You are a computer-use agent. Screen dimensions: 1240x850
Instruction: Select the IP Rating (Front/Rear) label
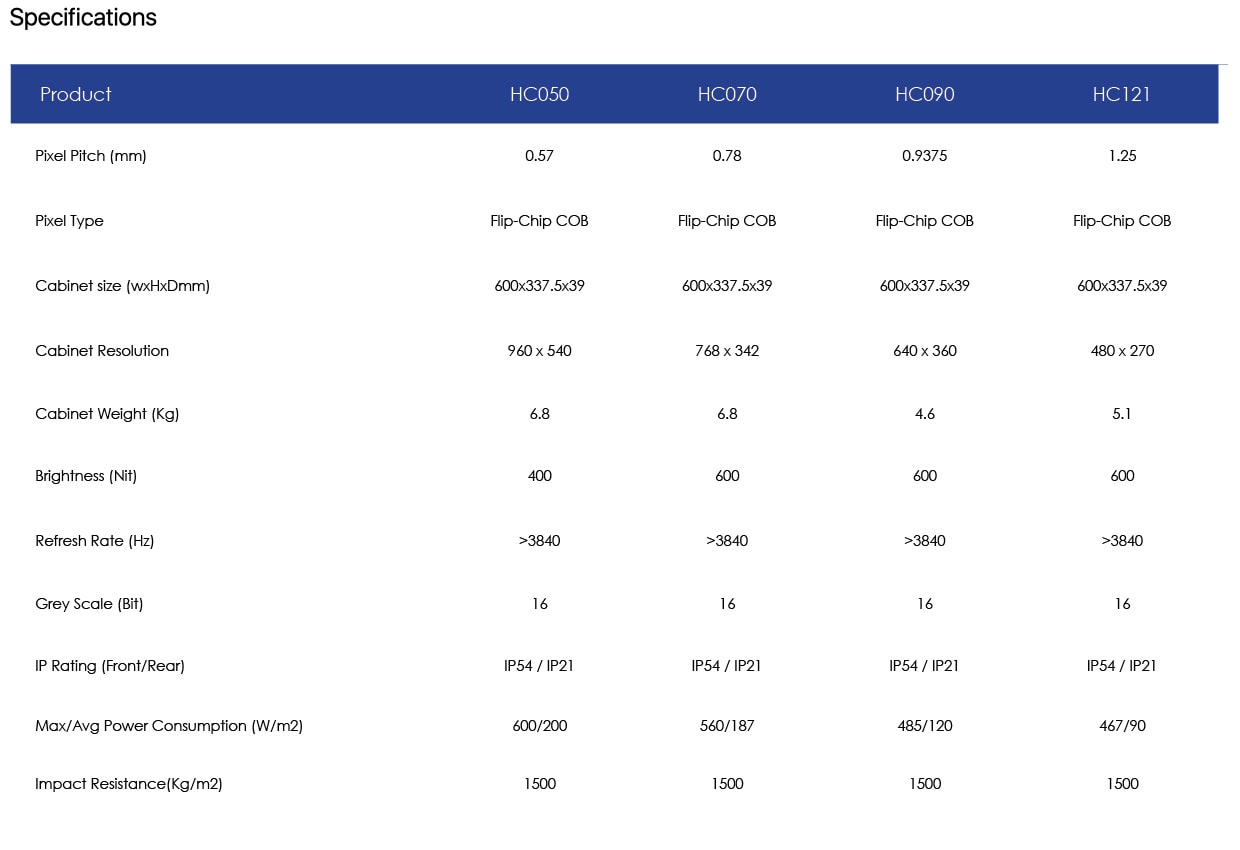click(x=110, y=666)
